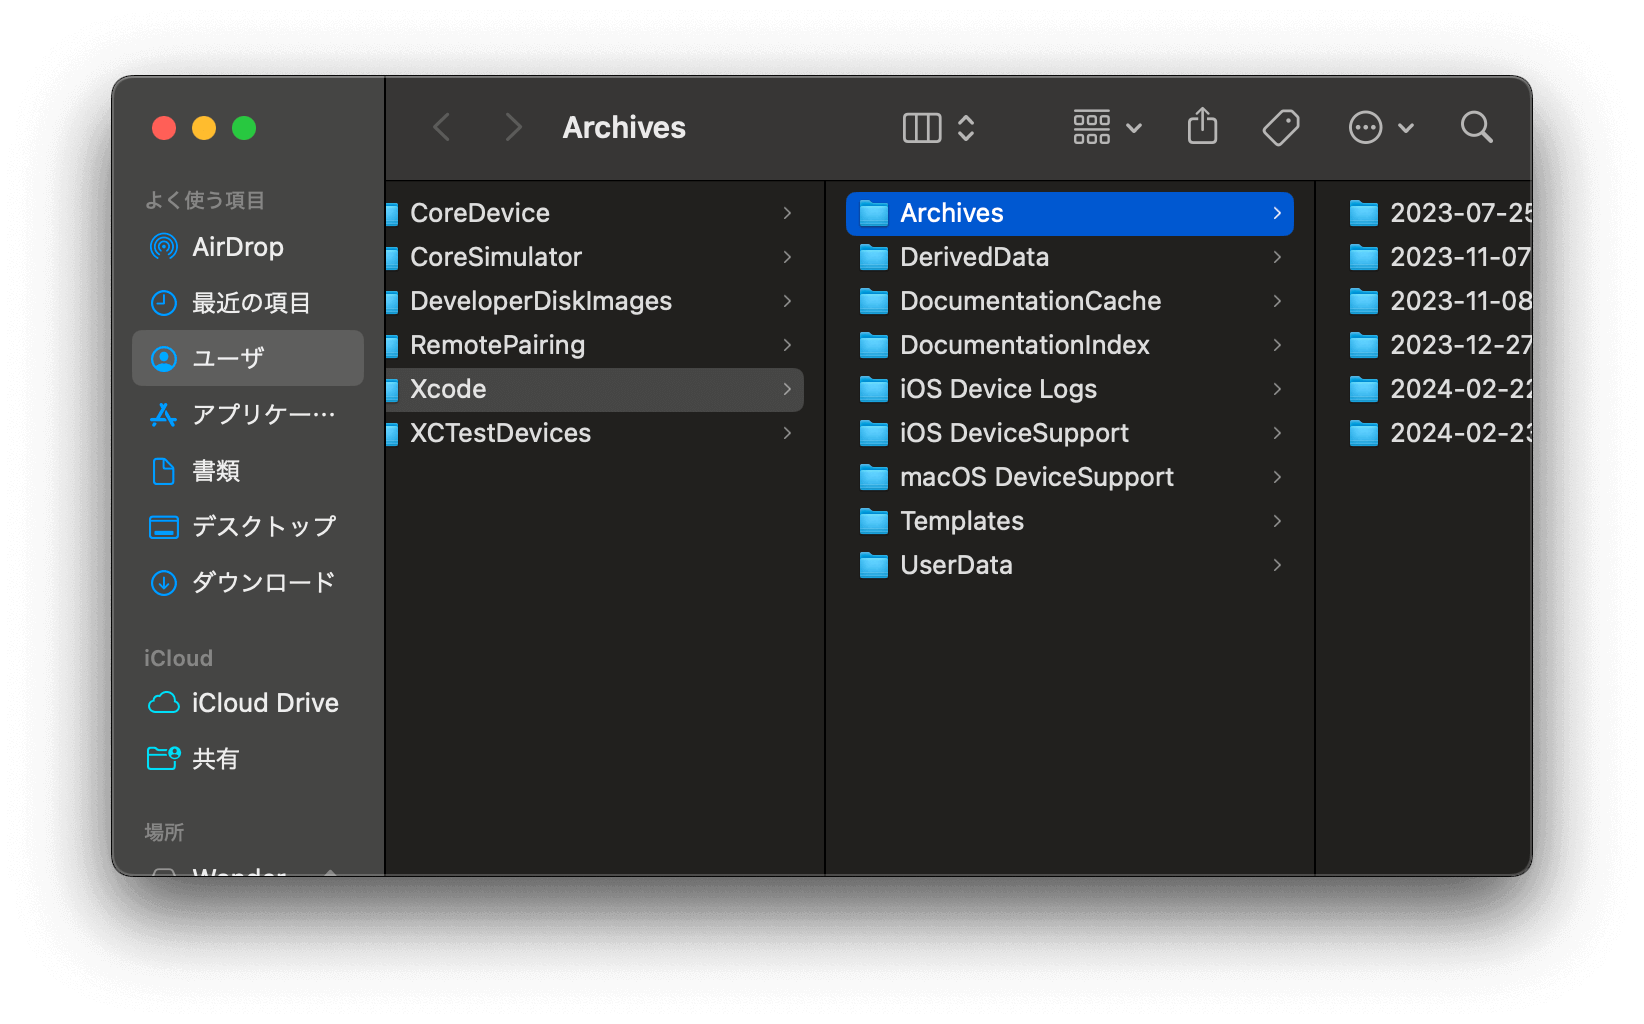Open 書類 in the sidebar
The height and width of the screenshot is (1024, 1644).
pos(248,470)
